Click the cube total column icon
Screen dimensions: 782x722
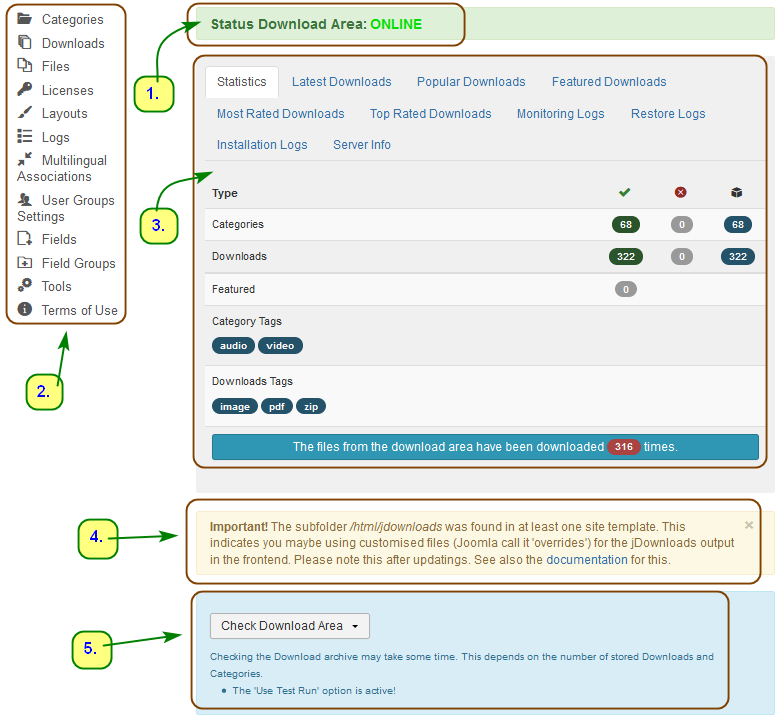[x=737, y=192]
